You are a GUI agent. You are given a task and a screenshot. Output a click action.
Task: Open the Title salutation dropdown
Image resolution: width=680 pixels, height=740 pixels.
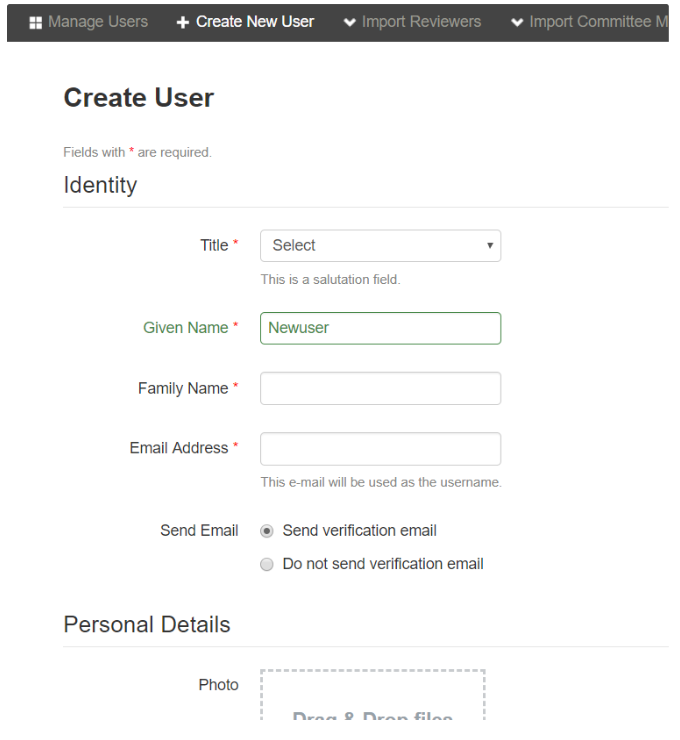380,246
